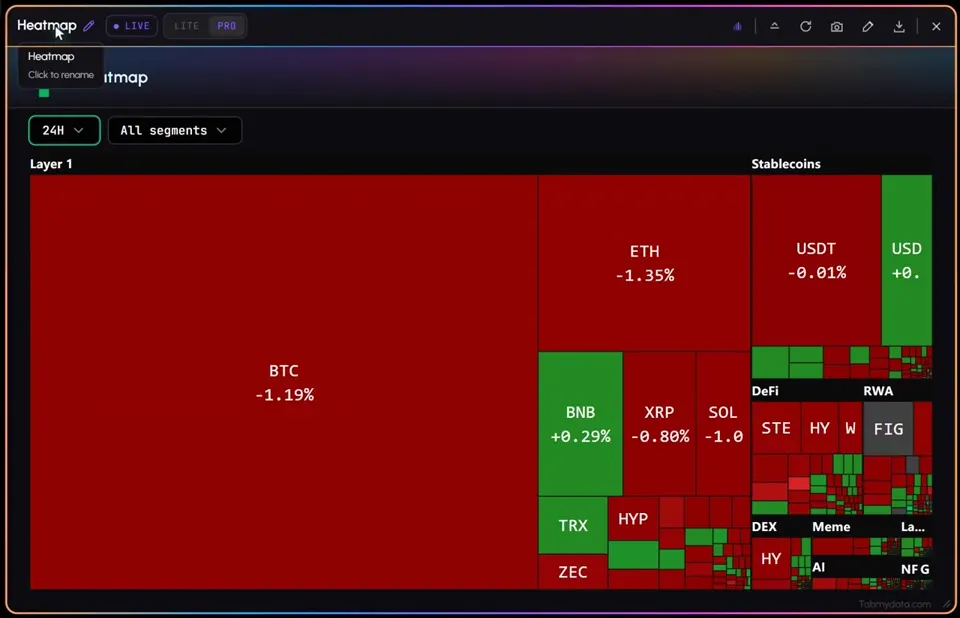
Task: Take a snapshot with the camera icon
Action: click(x=836, y=26)
